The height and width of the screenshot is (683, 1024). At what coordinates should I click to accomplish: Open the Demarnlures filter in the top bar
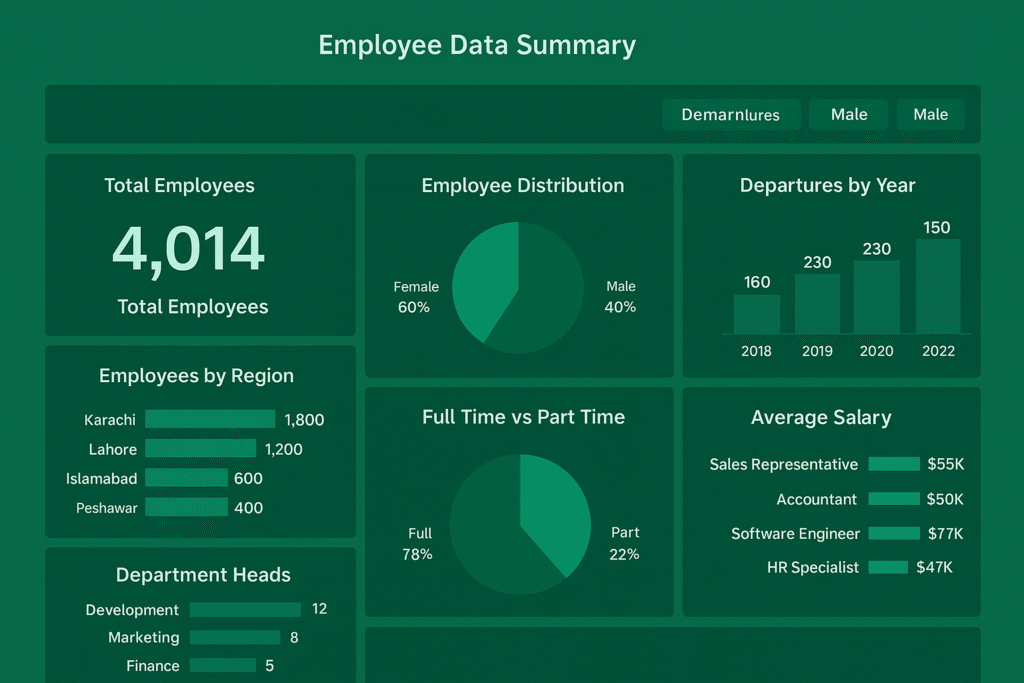tap(731, 115)
